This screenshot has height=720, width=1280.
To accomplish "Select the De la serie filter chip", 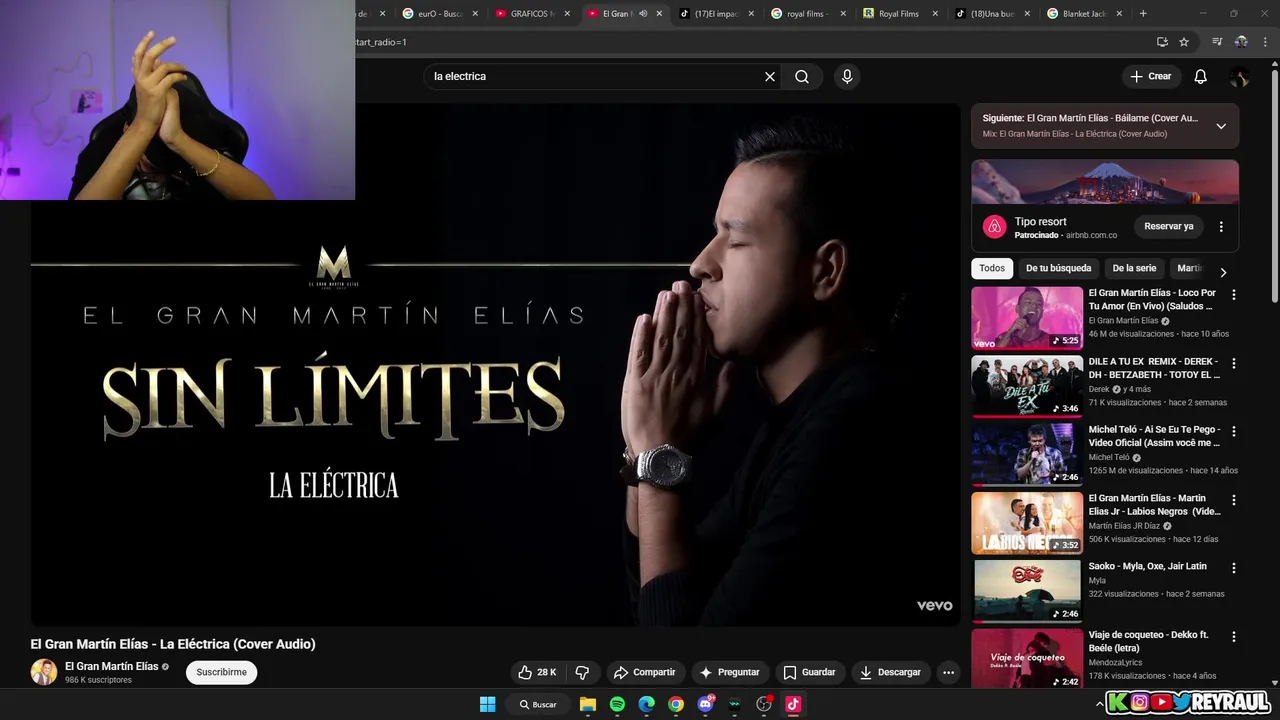I will [1134, 268].
